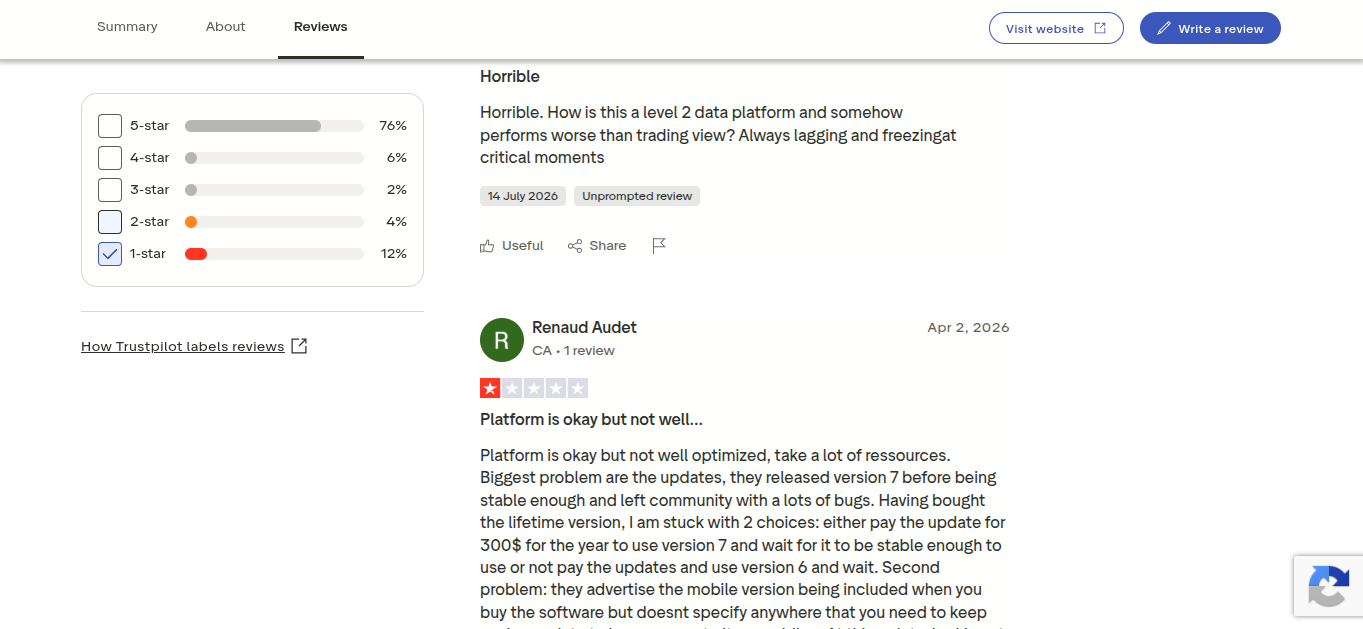Enable the 5-star filter checkbox

pos(110,126)
